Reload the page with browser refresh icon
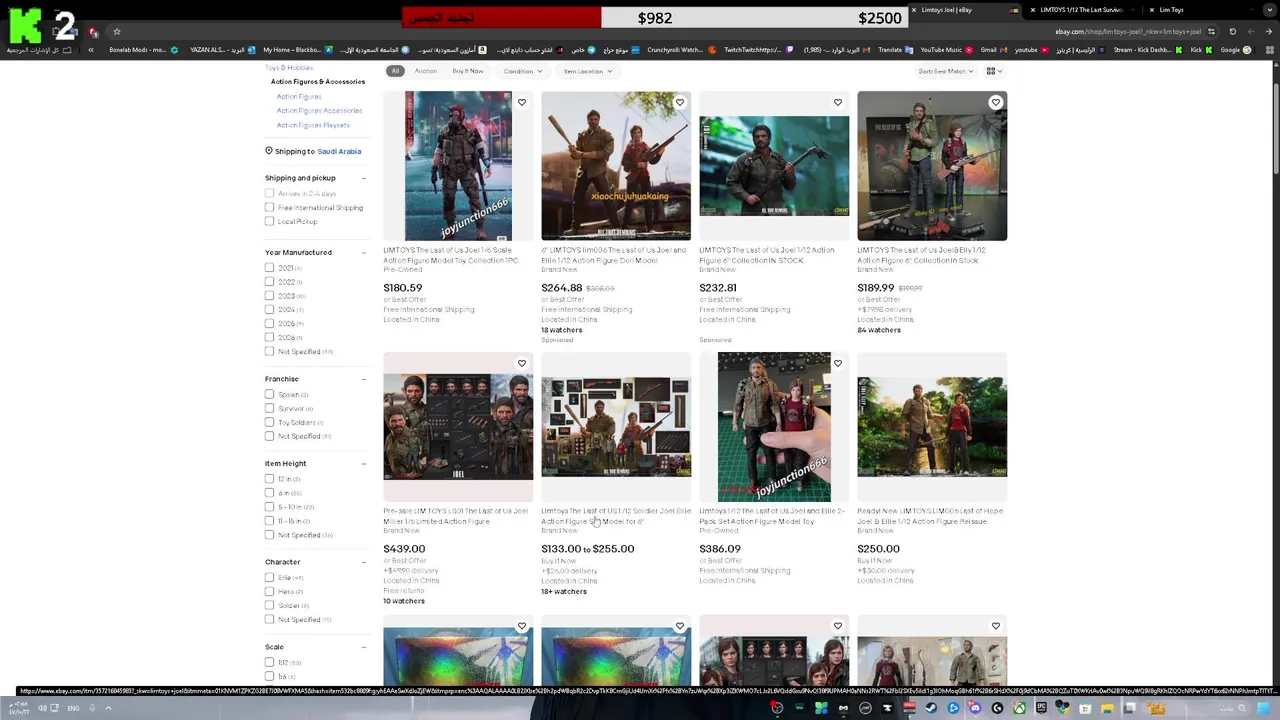 (1232, 32)
